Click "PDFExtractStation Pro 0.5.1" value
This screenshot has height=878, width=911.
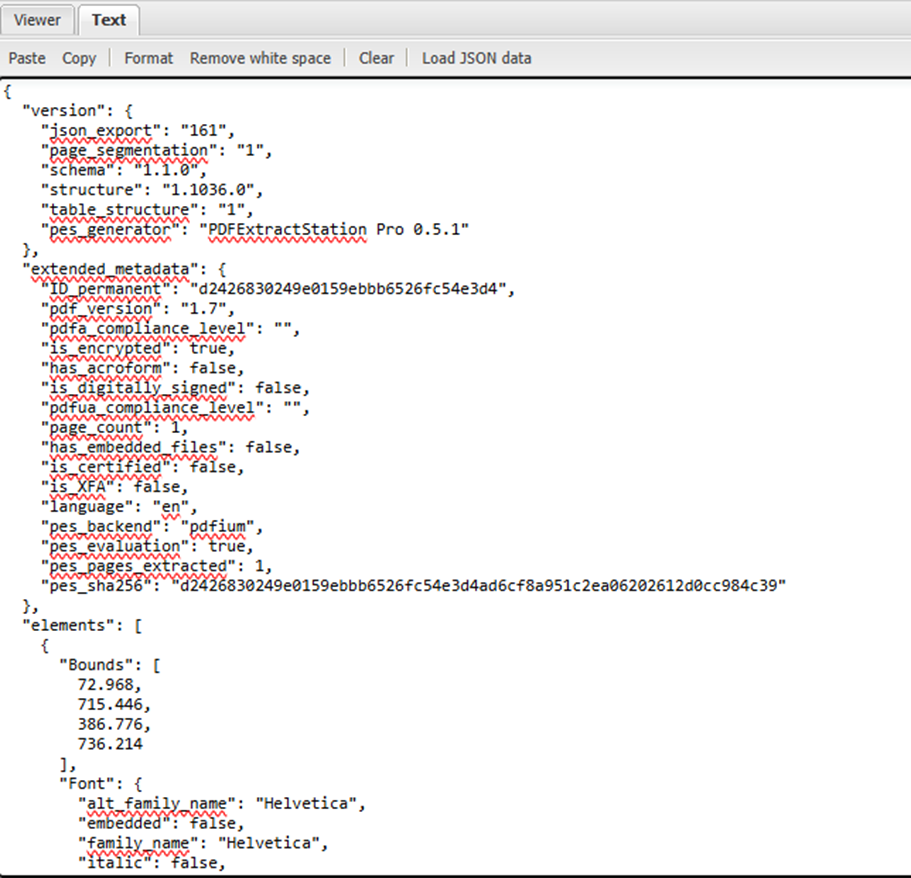pyautogui.click(x=334, y=230)
